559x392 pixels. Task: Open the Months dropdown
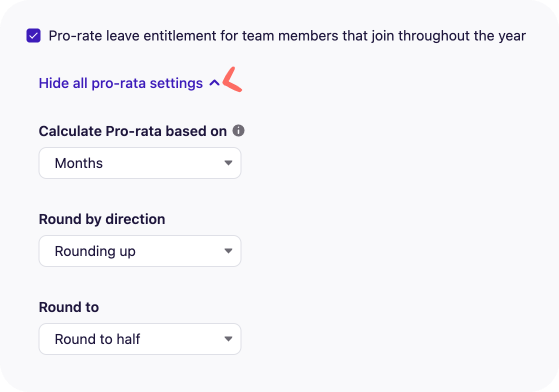coord(140,163)
